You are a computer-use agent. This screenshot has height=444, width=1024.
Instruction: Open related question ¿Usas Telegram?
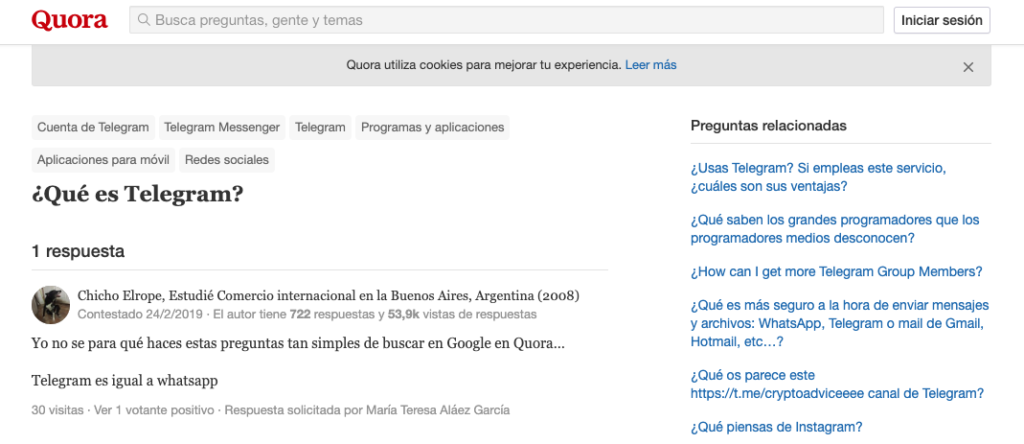point(818,177)
